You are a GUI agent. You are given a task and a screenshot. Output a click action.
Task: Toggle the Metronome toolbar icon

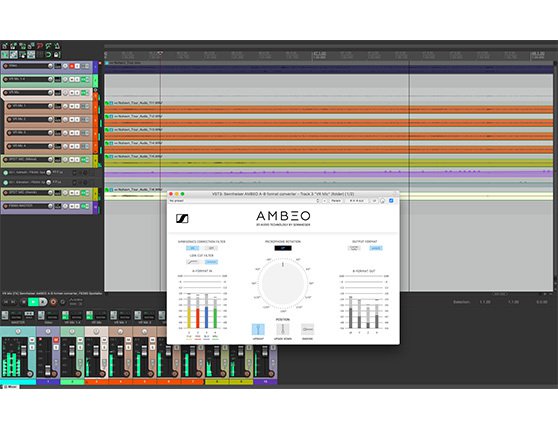(57, 46)
